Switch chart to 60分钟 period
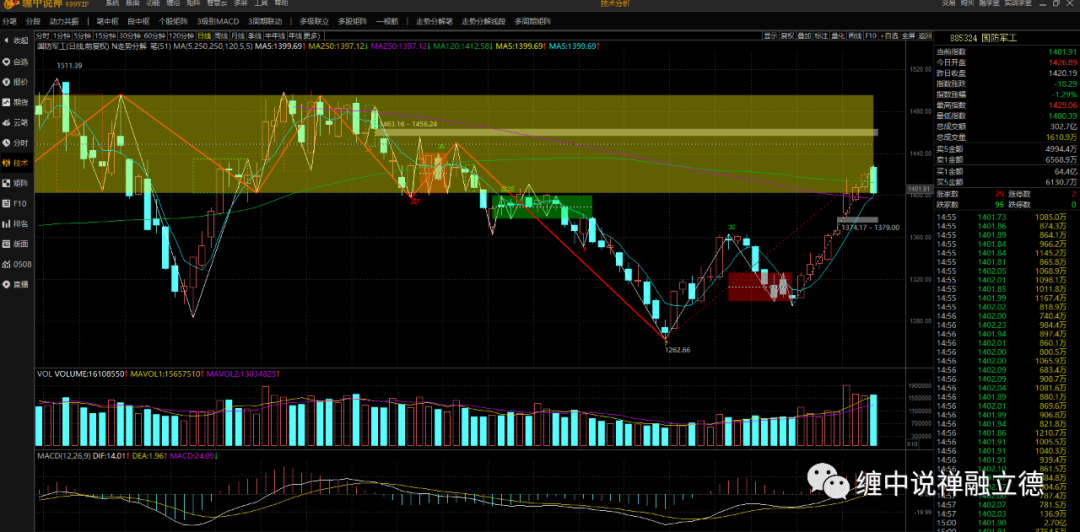1080x532 pixels. 154,35
